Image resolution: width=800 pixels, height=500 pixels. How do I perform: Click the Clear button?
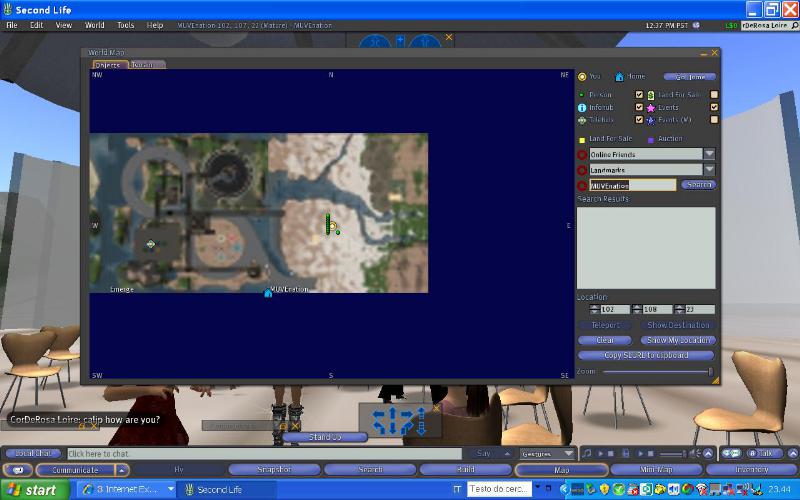[605, 340]
